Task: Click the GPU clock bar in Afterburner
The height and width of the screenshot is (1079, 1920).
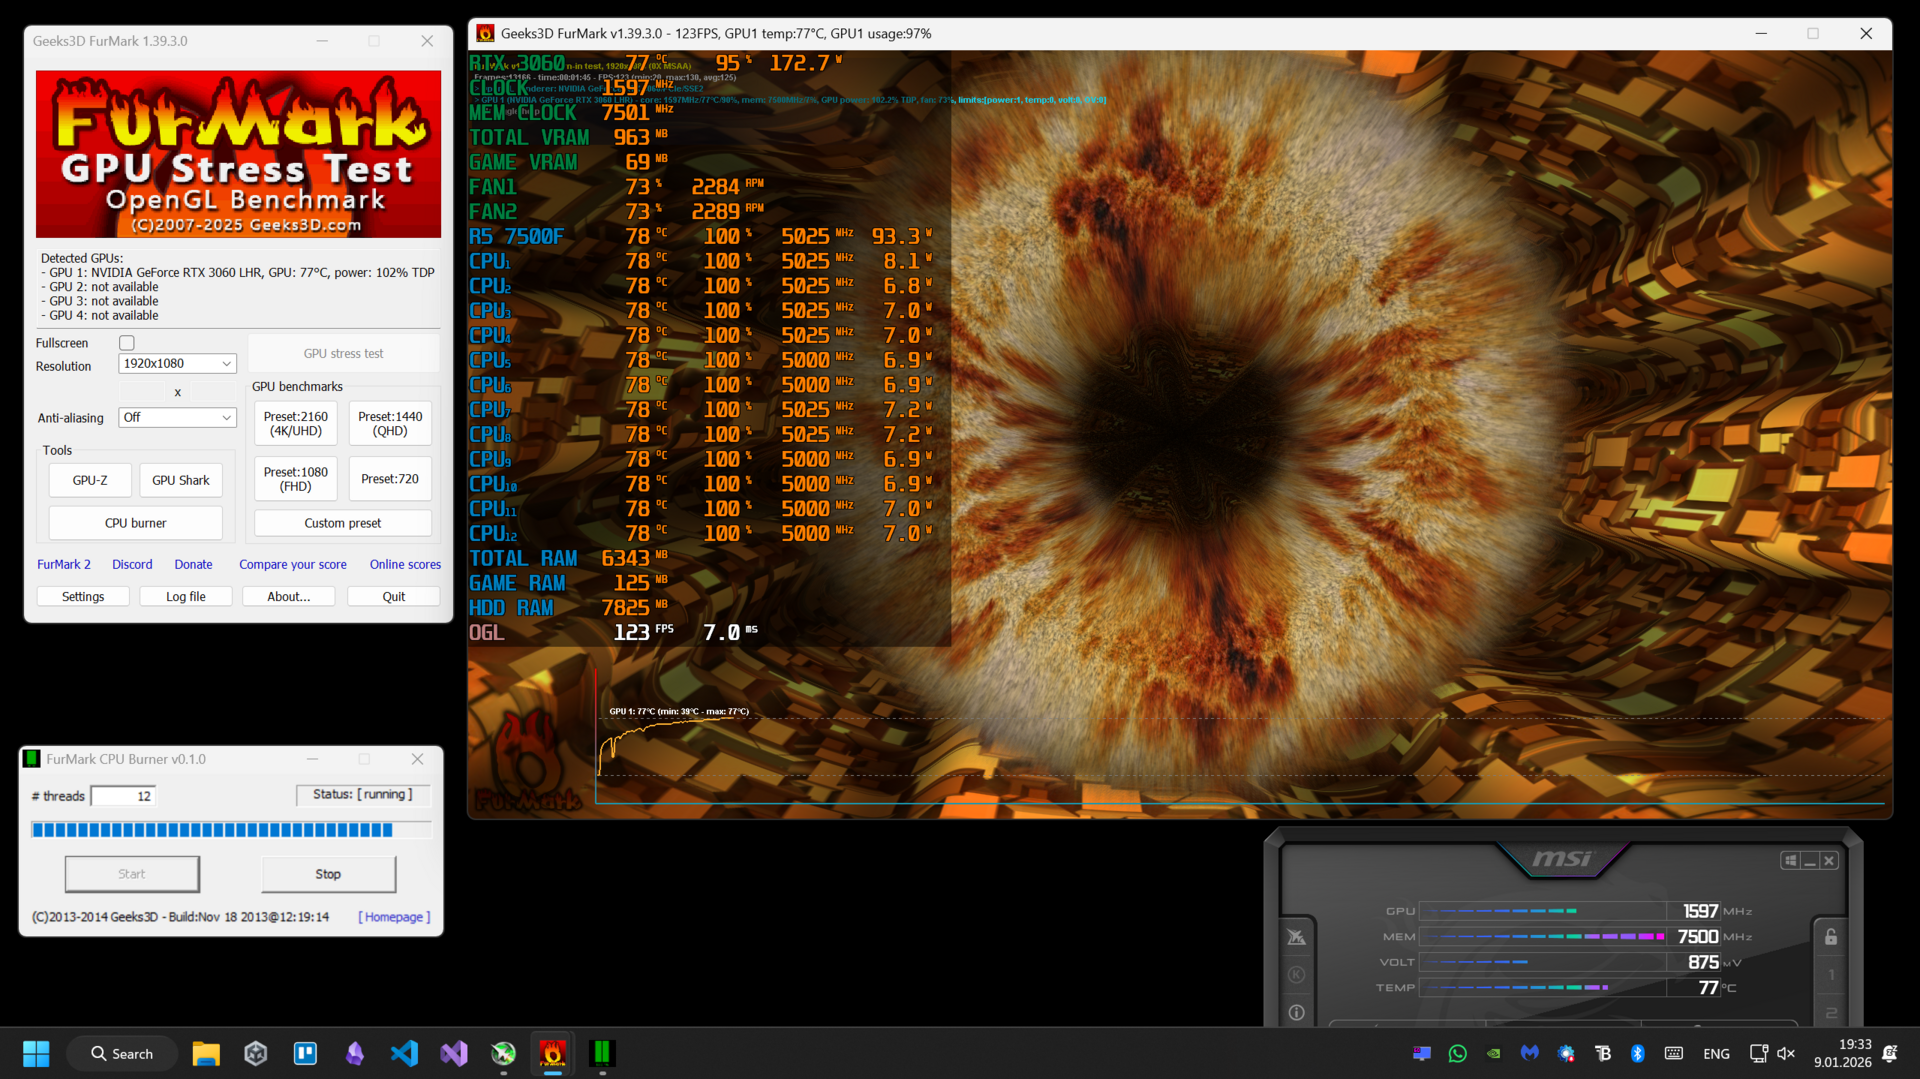Action: coord(1541,911)
